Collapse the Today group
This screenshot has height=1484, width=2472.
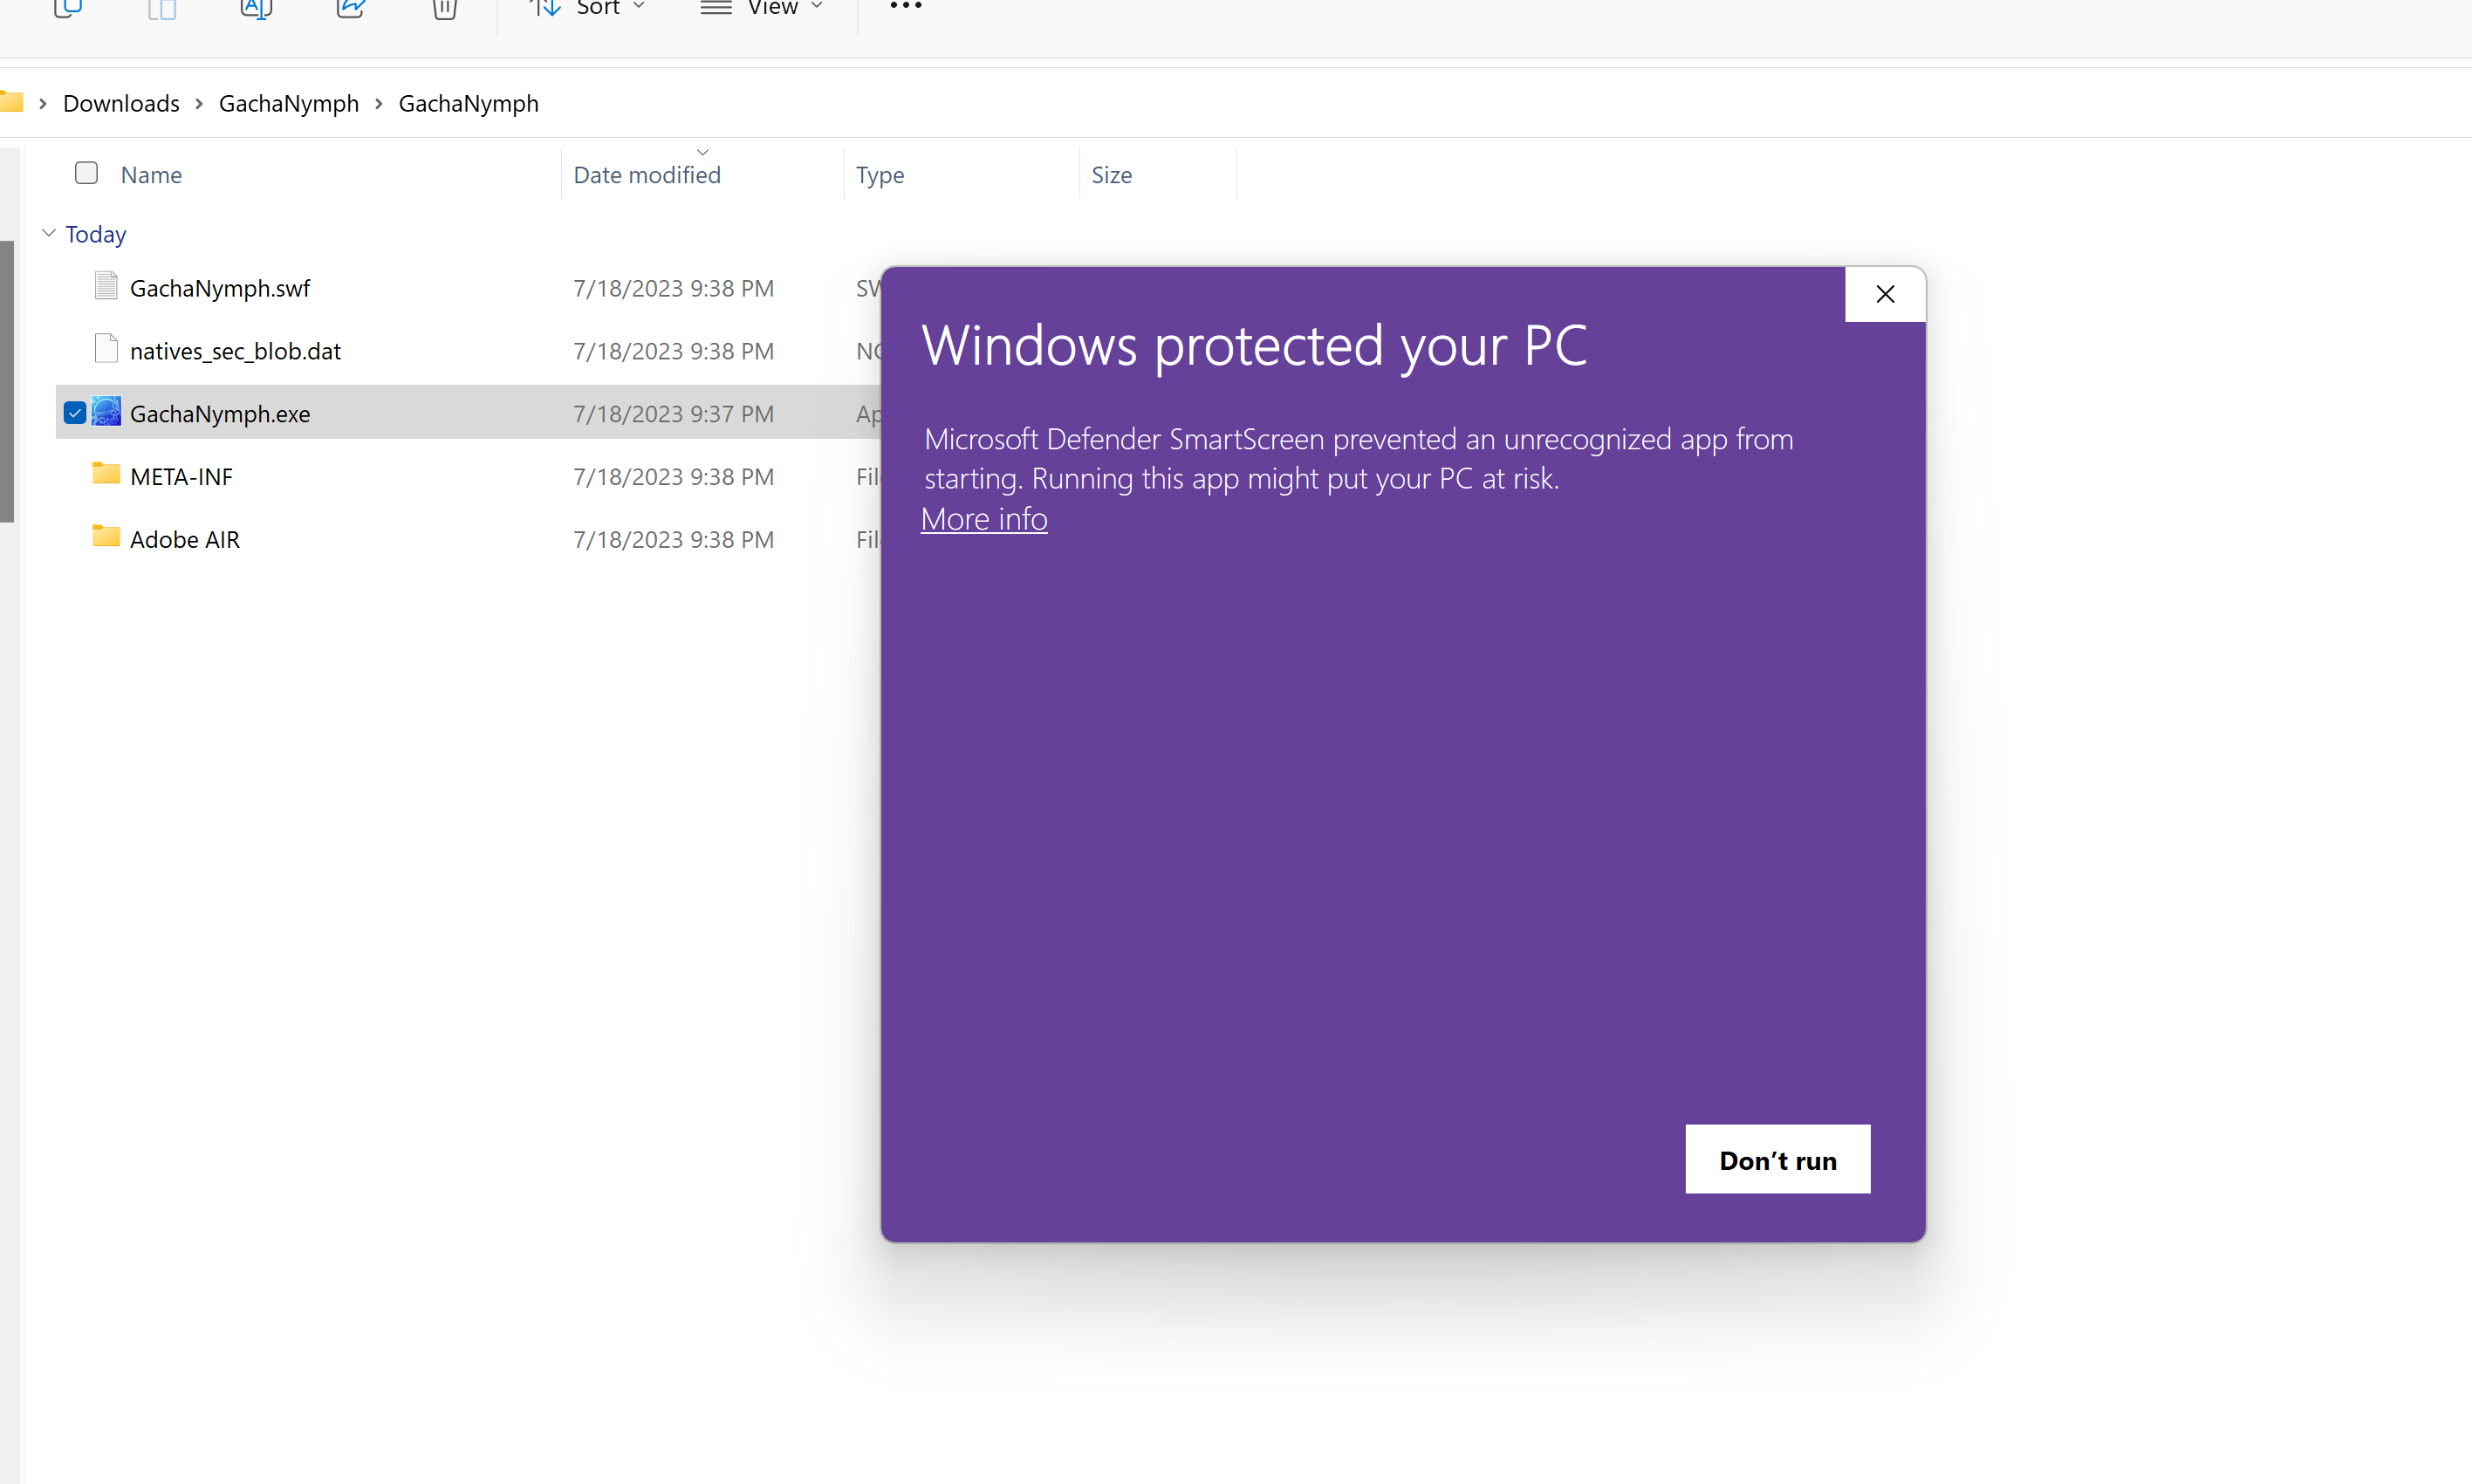tap(49, 233)
